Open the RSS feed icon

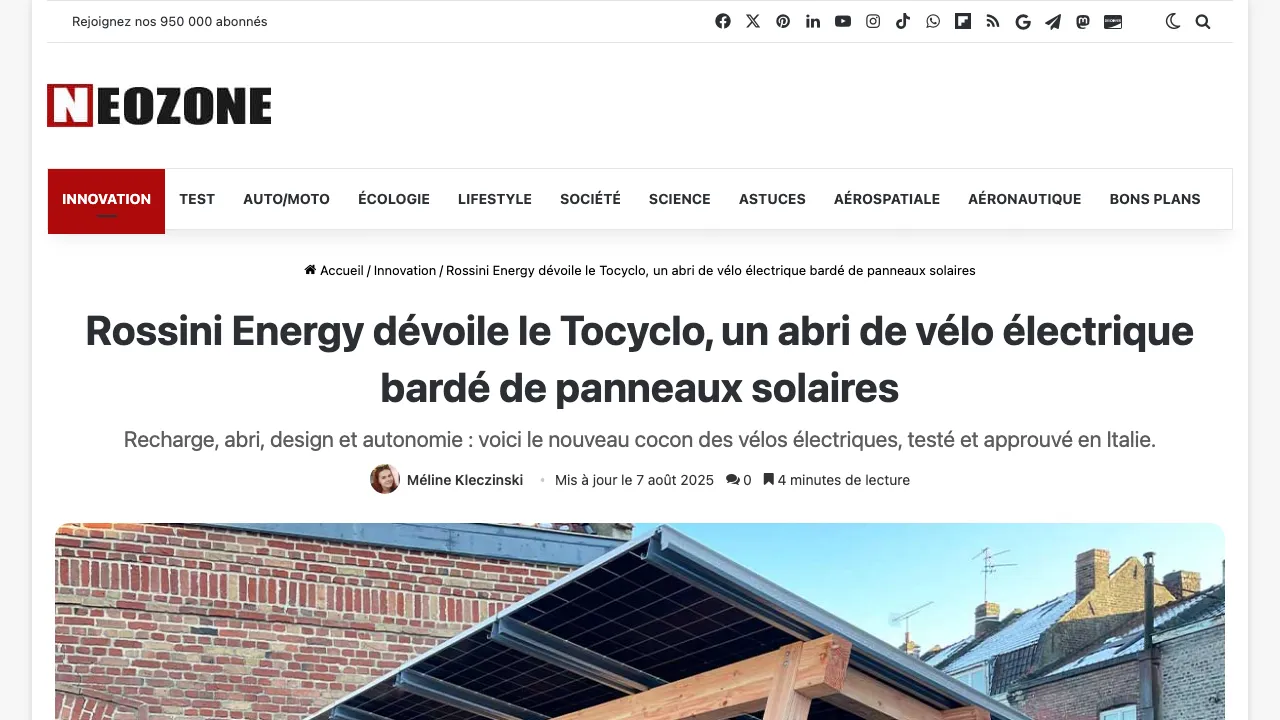(993, 21)
